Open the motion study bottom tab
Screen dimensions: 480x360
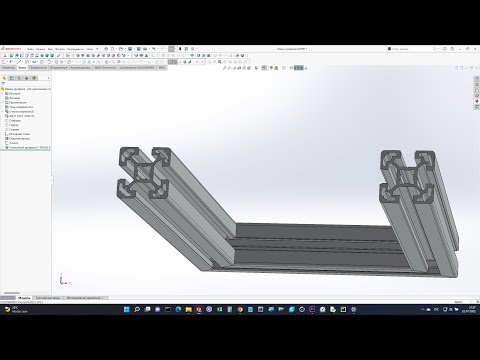[x=86, y=298]
